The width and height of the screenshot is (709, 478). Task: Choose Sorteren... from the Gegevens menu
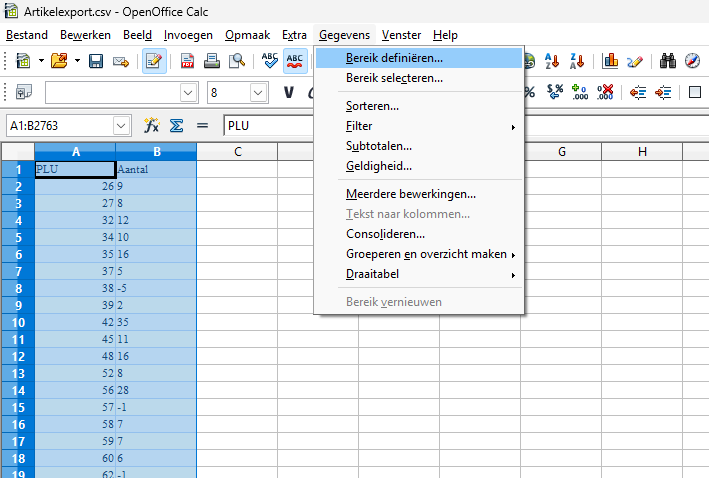pyautogui.click(x=373, y=106)
